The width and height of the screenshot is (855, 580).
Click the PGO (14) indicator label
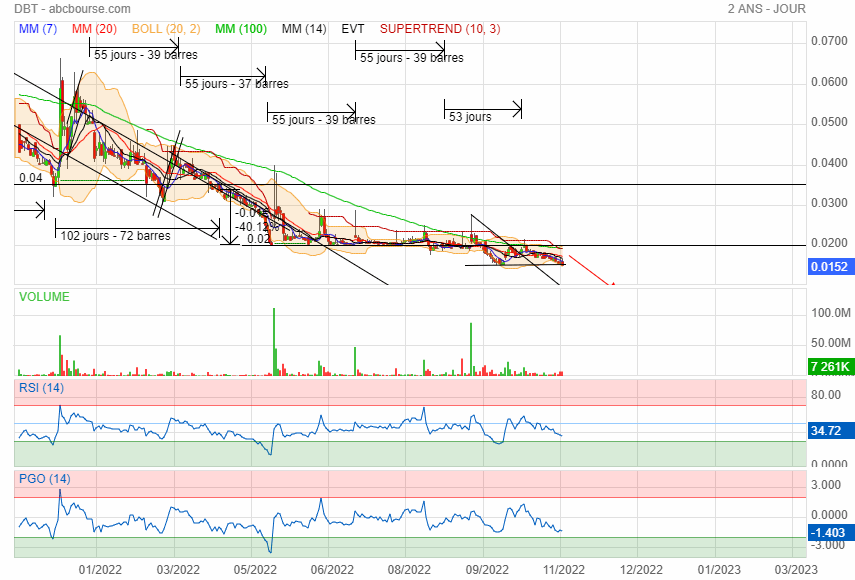(x=45, y=479)
